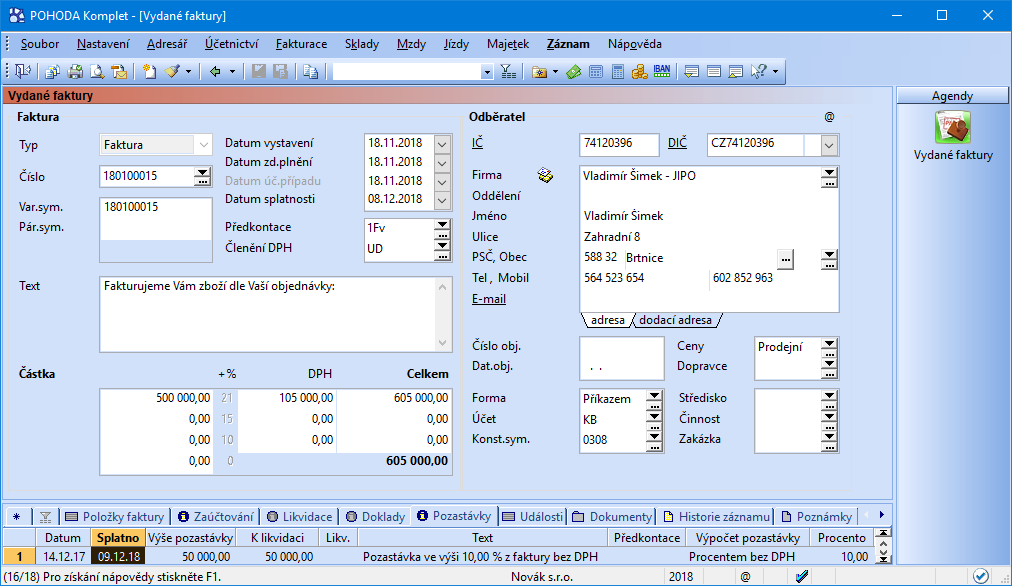Click the green banknote payment icon
Image resolution: width=1012 pixels, height=586 pixels.
[574, 72]
